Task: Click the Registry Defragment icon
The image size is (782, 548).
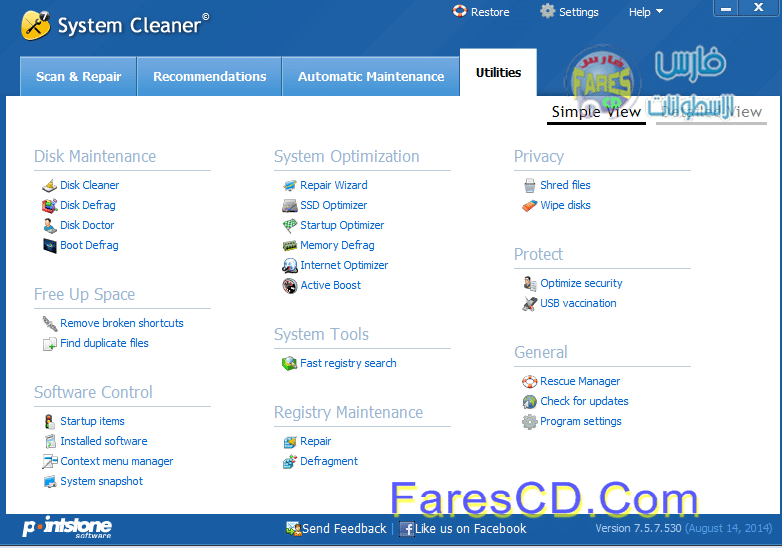Action: pos(290,462)
